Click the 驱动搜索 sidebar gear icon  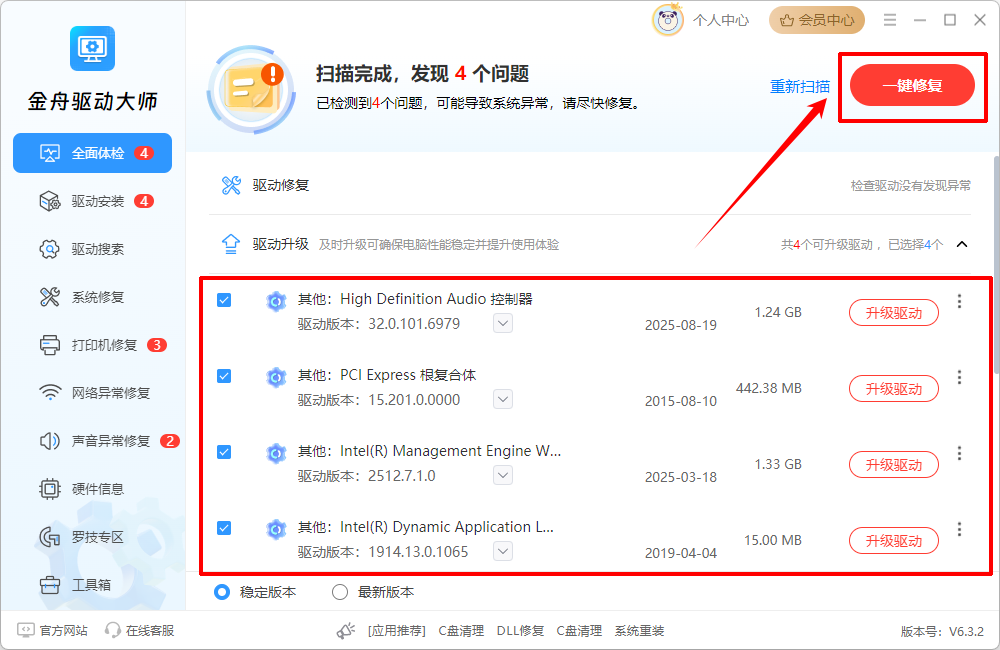tap(50, 249)
